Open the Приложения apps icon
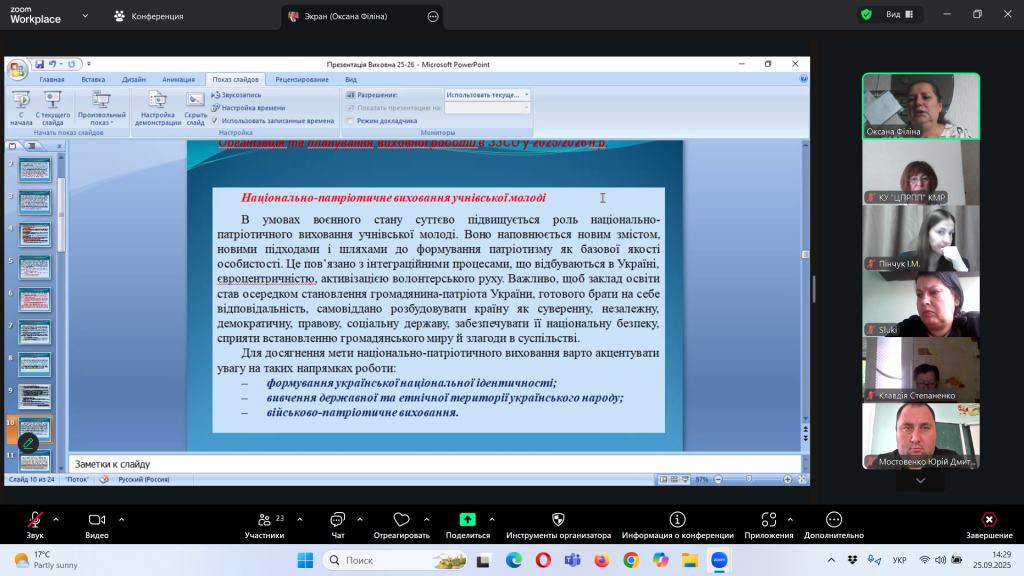This screenshot has width=1024, height=576. coord(768,520)
